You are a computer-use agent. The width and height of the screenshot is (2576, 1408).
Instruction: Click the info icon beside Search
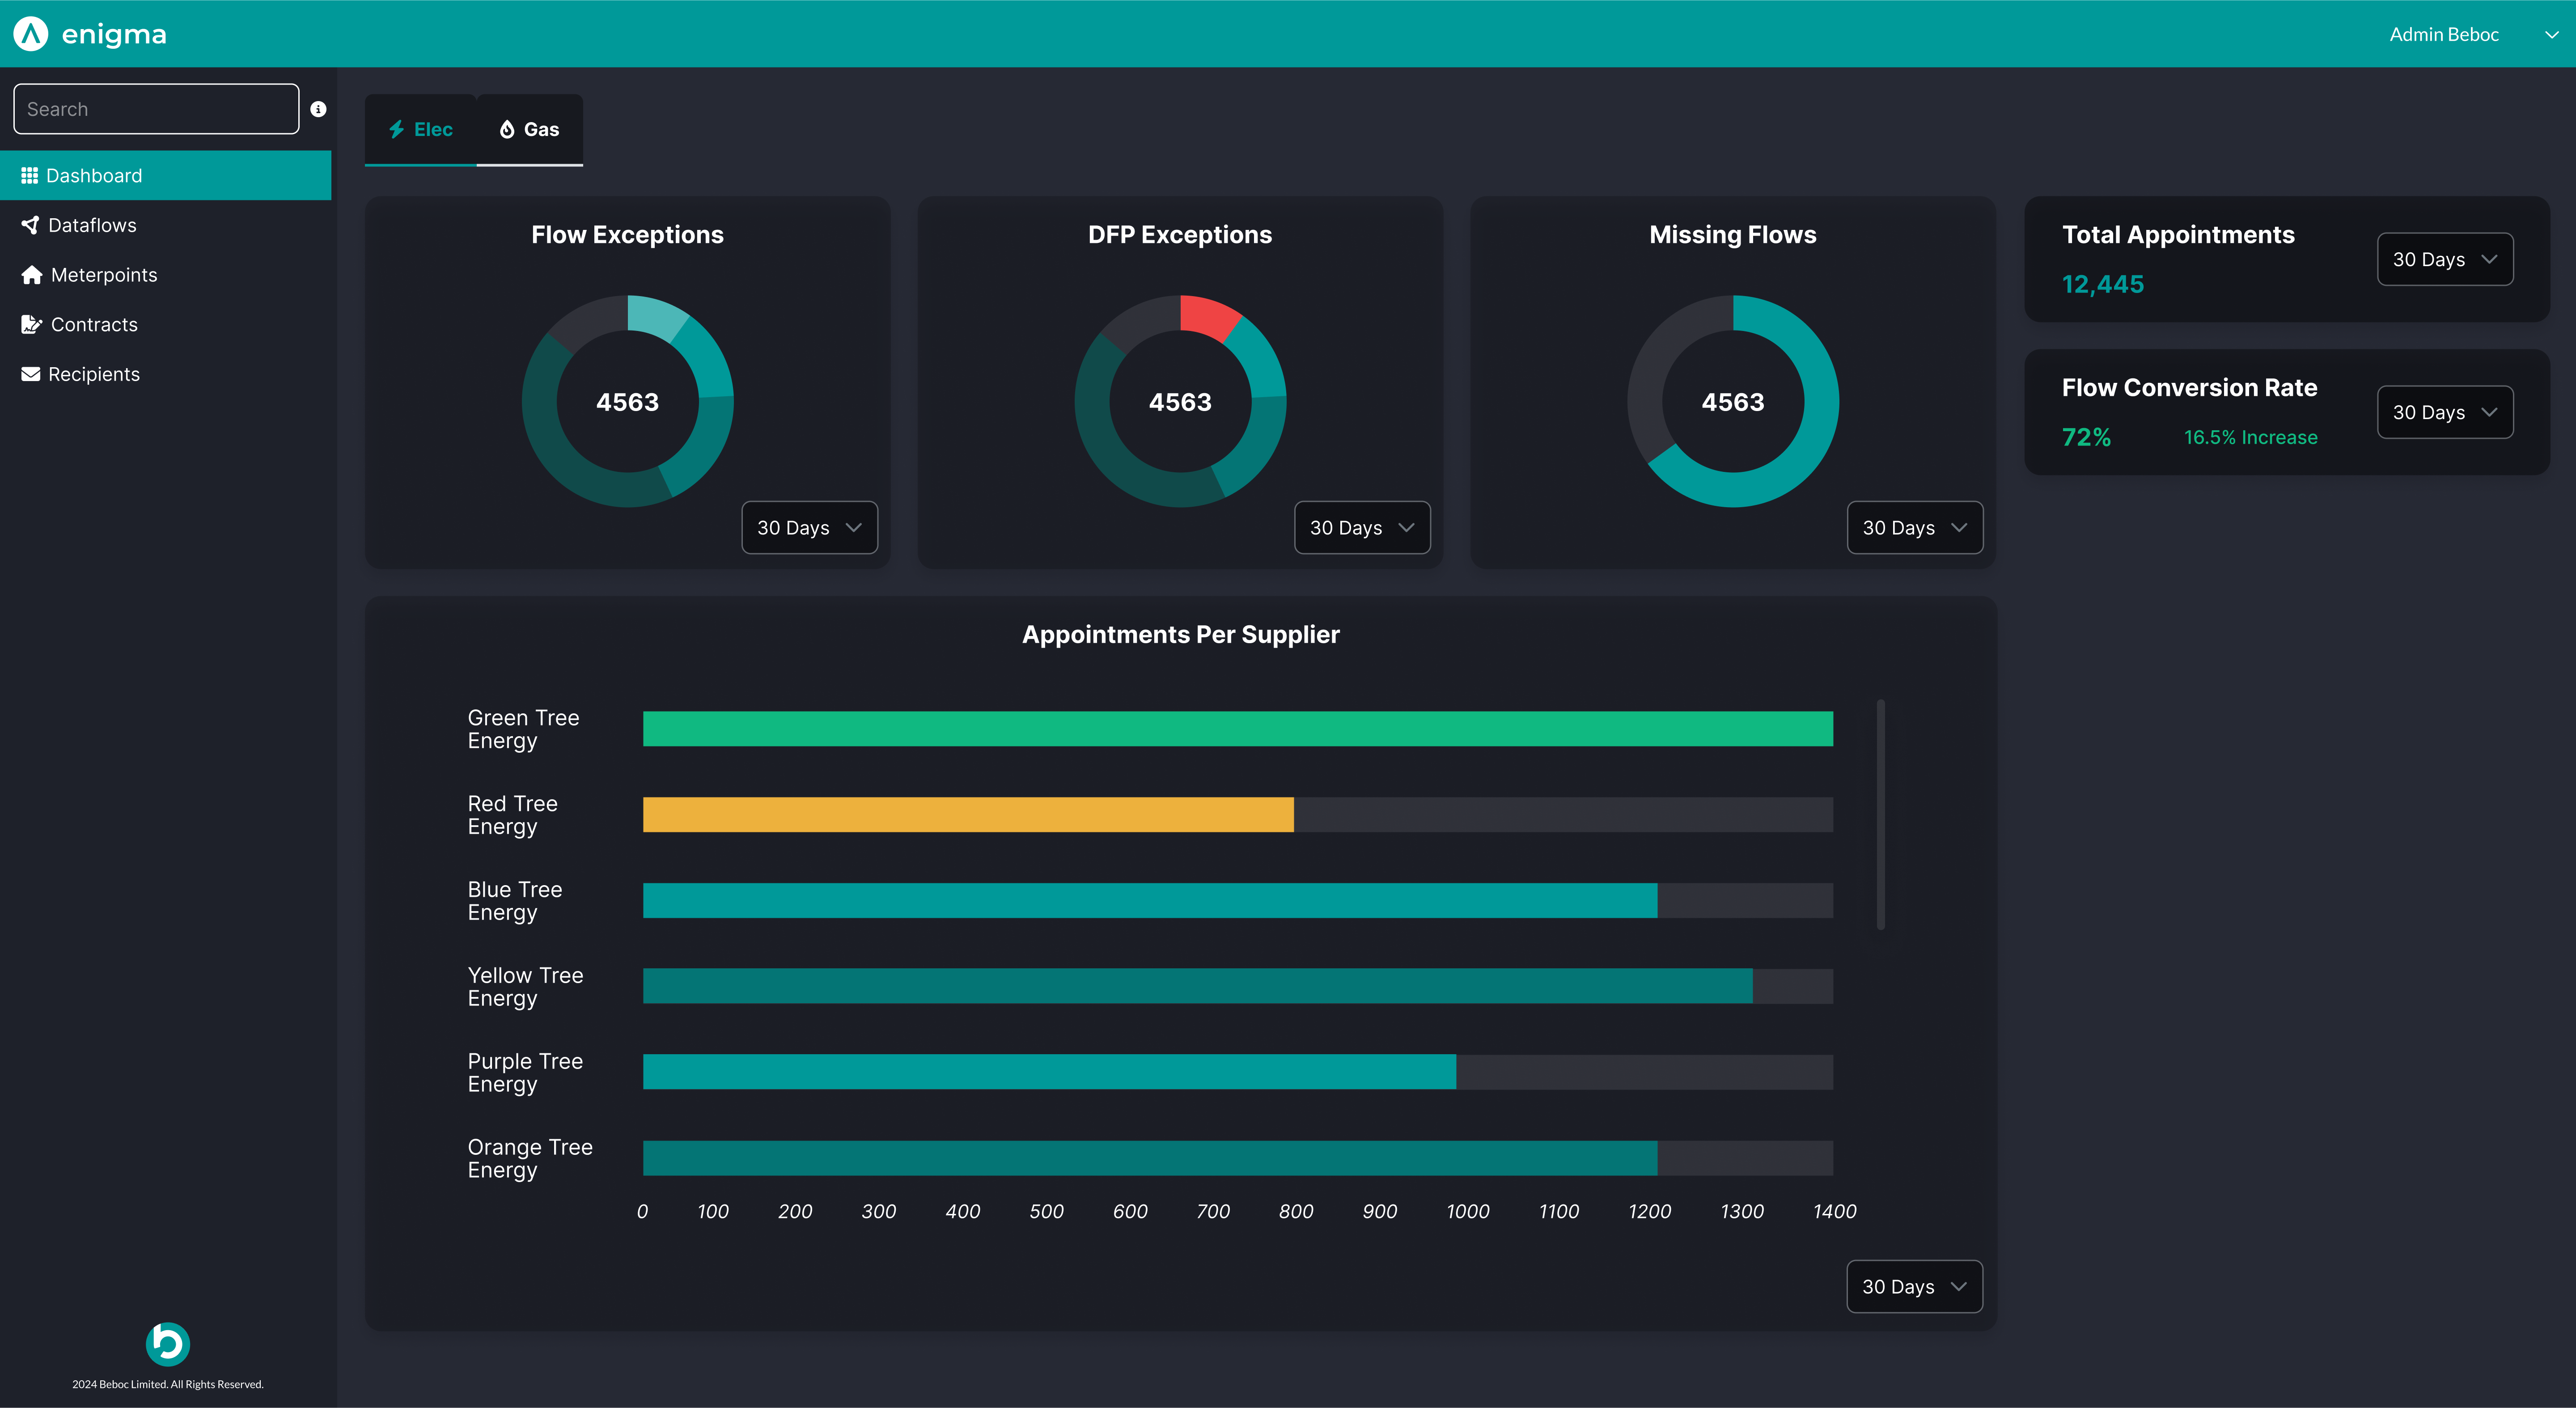click(318, 109)
